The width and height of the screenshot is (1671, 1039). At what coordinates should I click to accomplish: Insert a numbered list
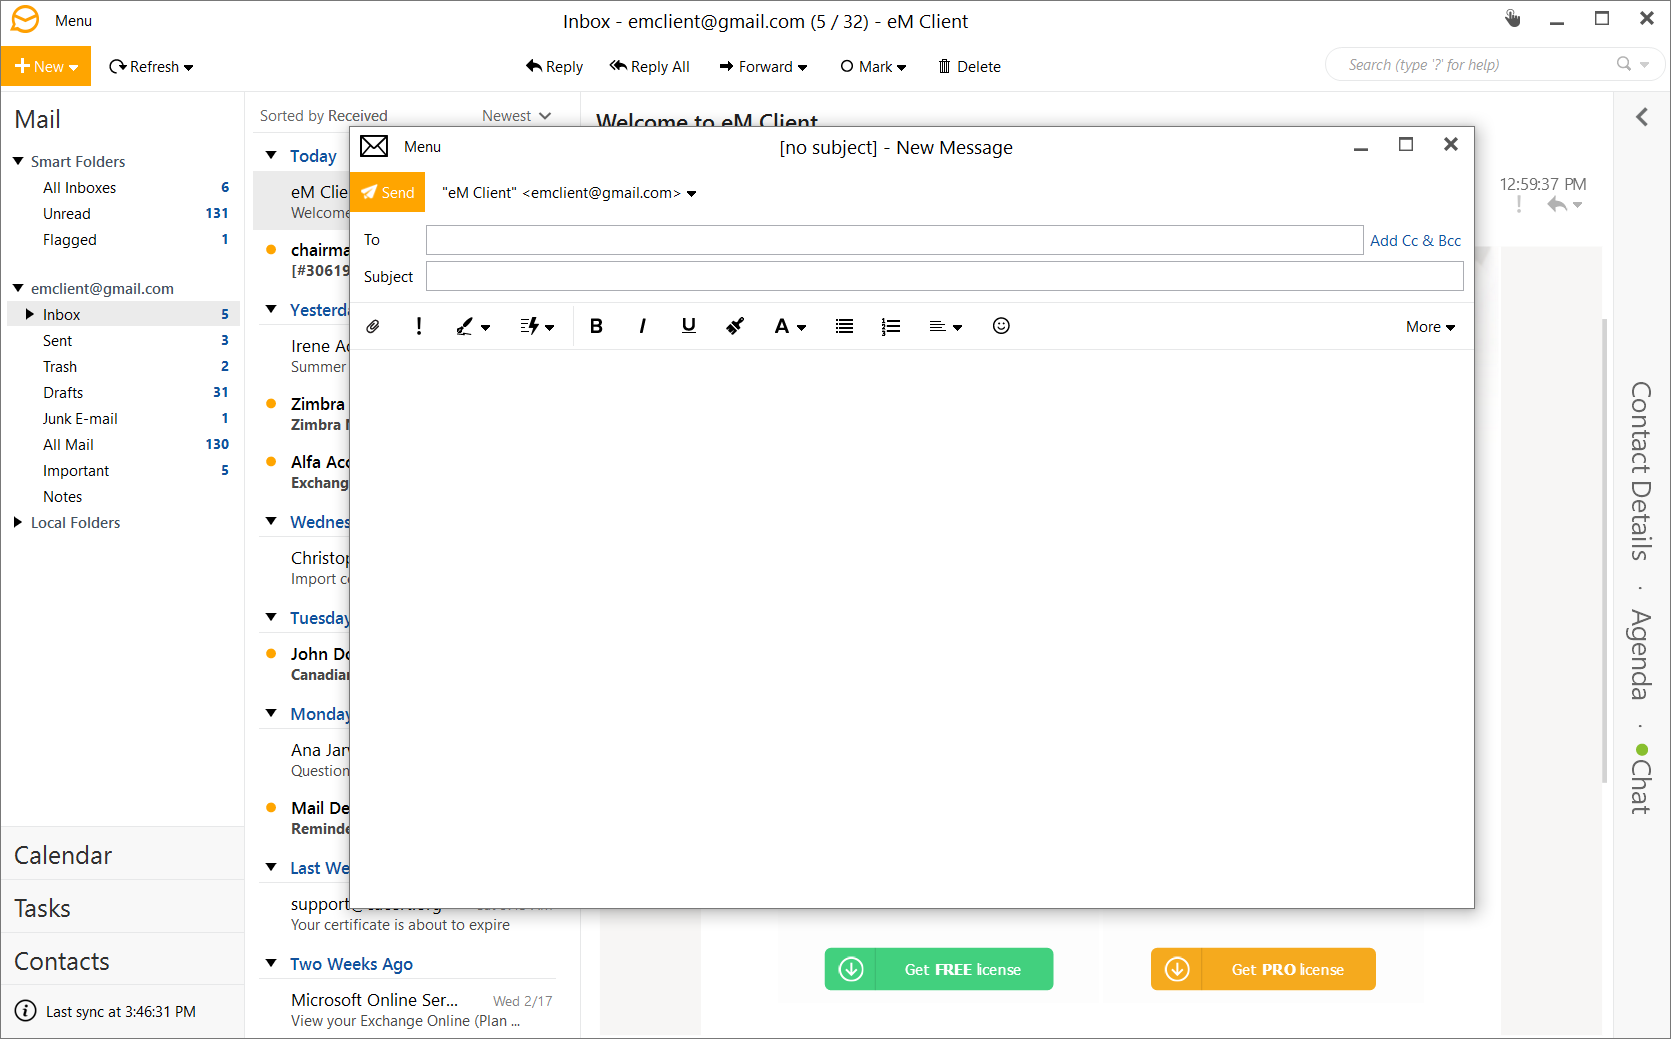click(891, 326)
